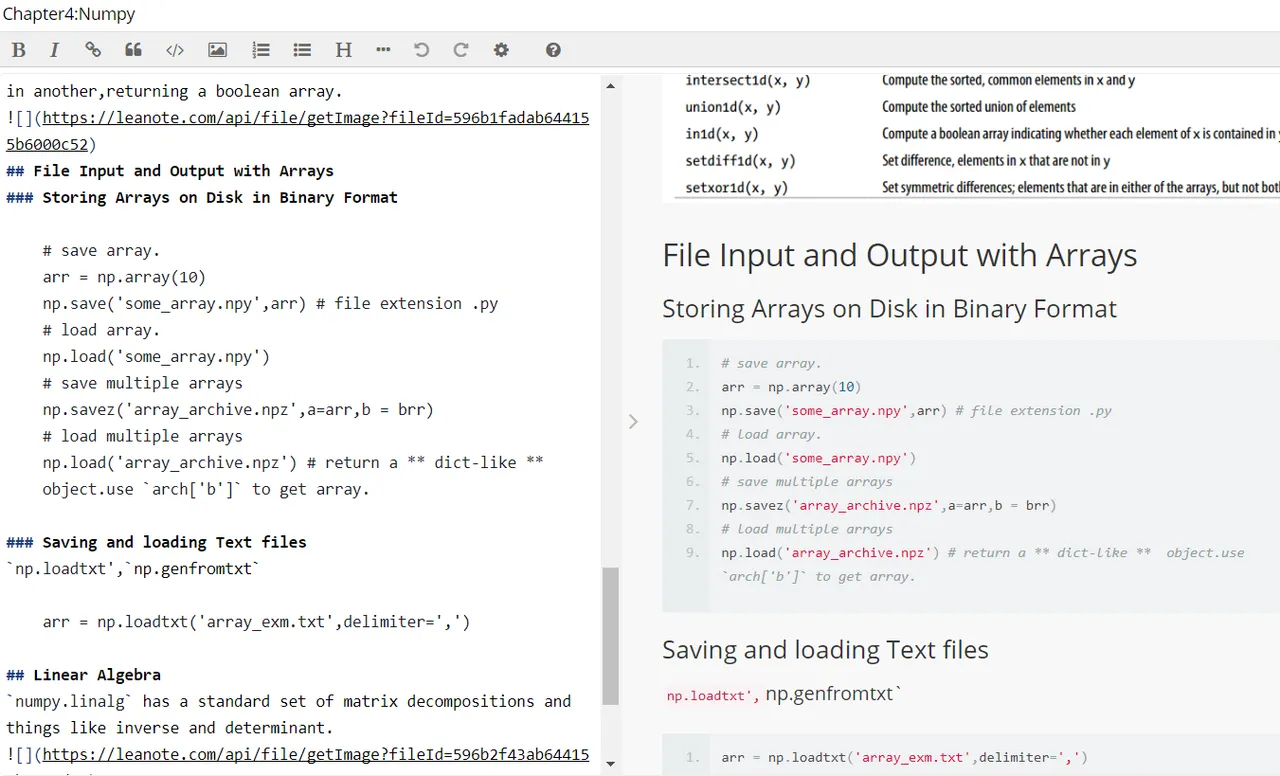Click 'in1d(x, y)' in preview table
Viewport: 1280px width, 776px height.
pyautogui.click(x=721, y=134)
